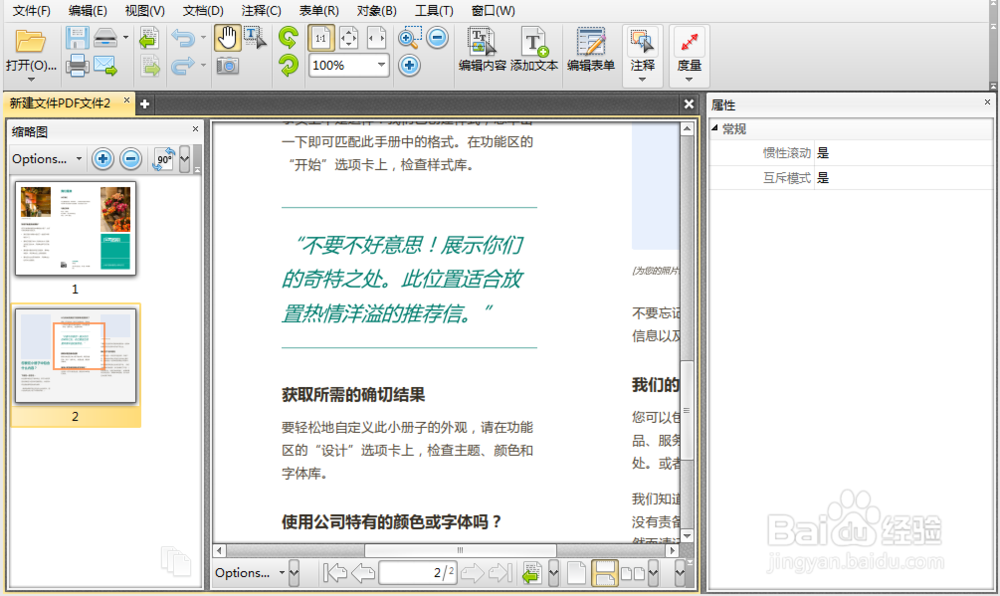
Task: Choose Fit Width zoom button
Action: (x=376, y=38)
